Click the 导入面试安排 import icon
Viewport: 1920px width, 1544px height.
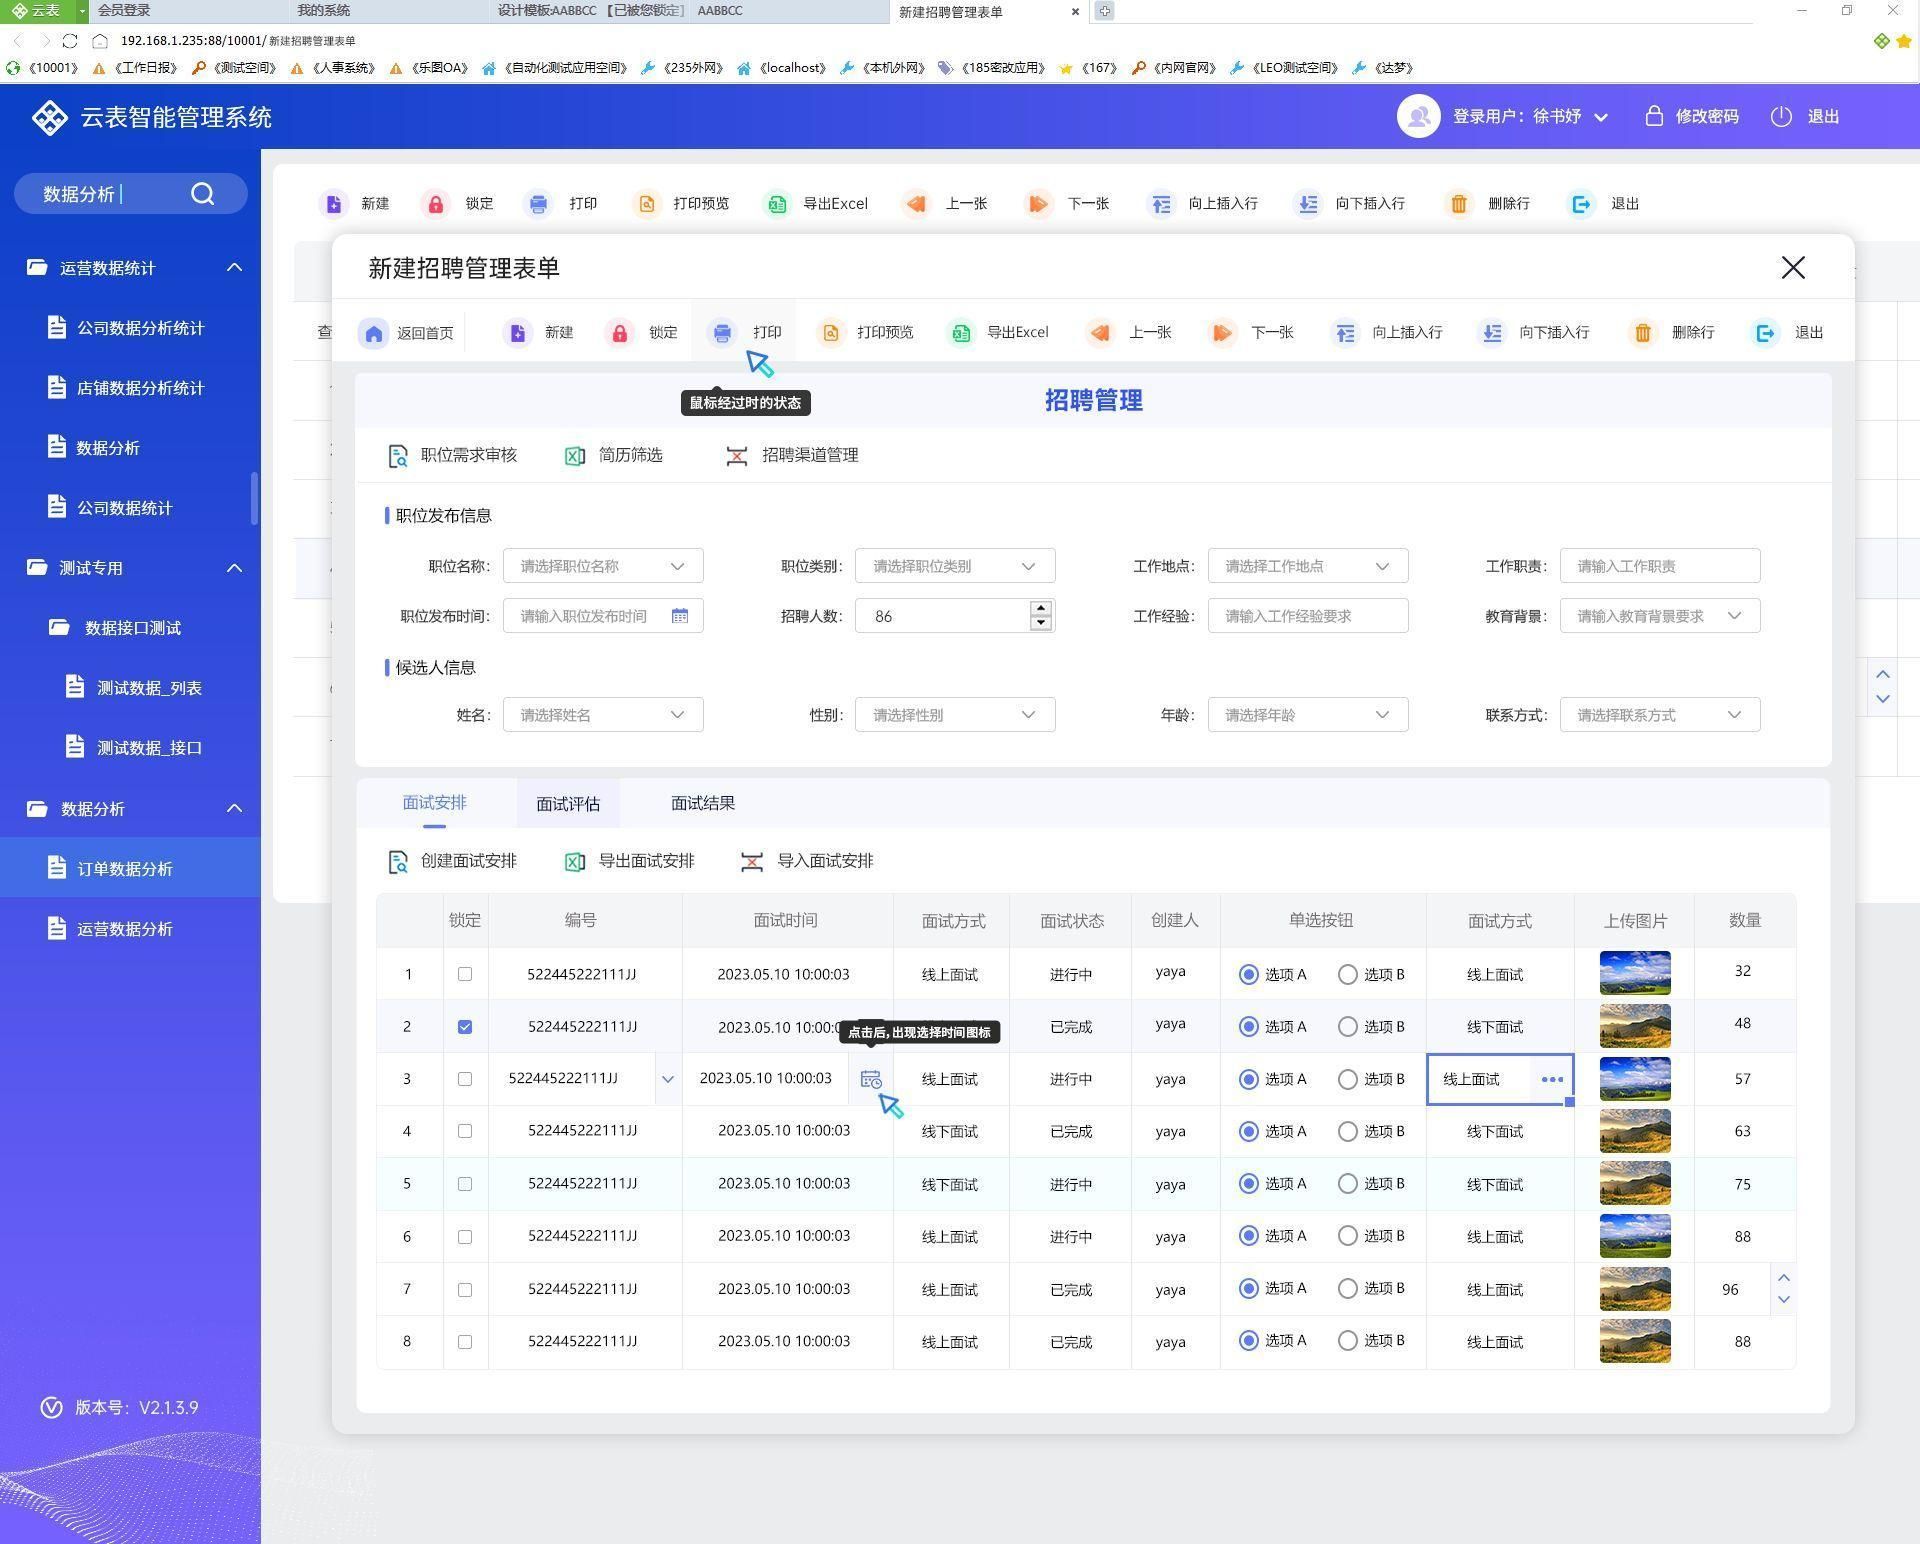click(x=752, y=862)
